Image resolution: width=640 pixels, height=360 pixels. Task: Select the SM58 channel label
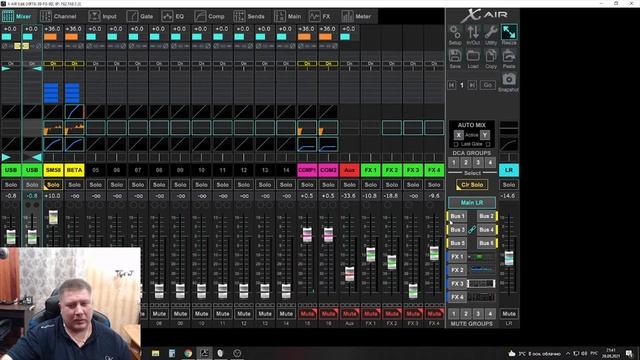pos(53,170)
